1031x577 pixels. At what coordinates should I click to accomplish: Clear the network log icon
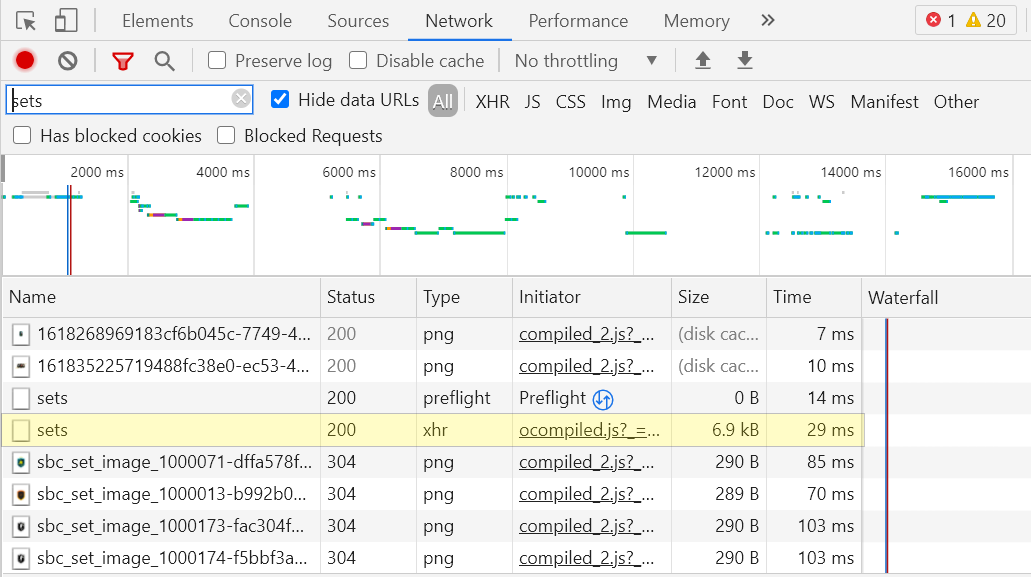[67, 61]
